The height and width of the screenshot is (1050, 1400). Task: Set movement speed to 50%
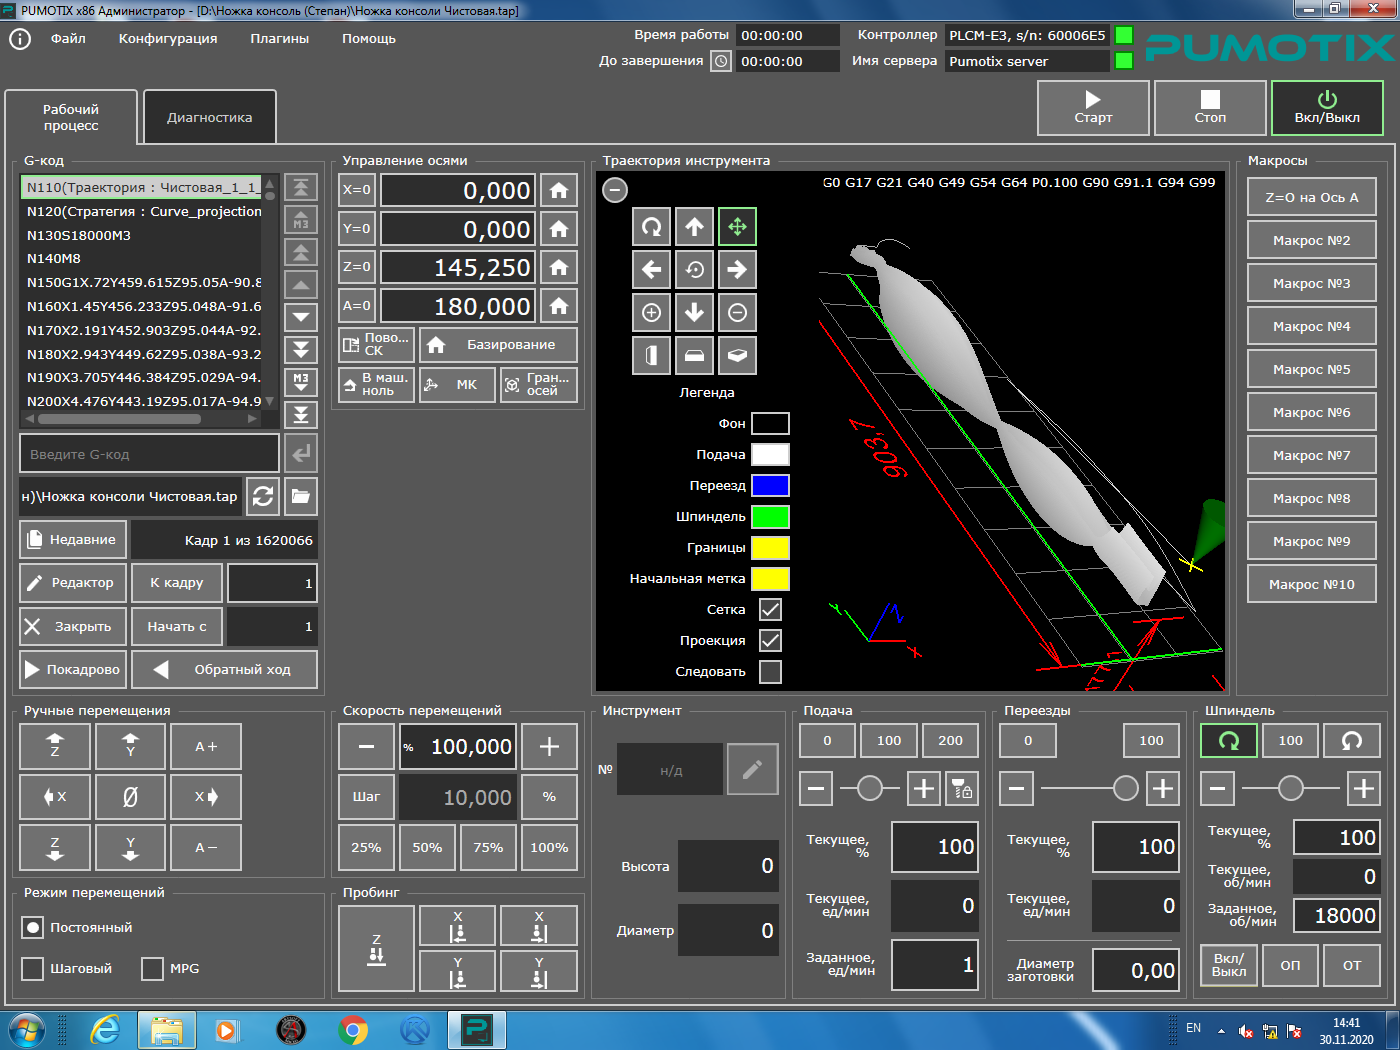(427, 847)
